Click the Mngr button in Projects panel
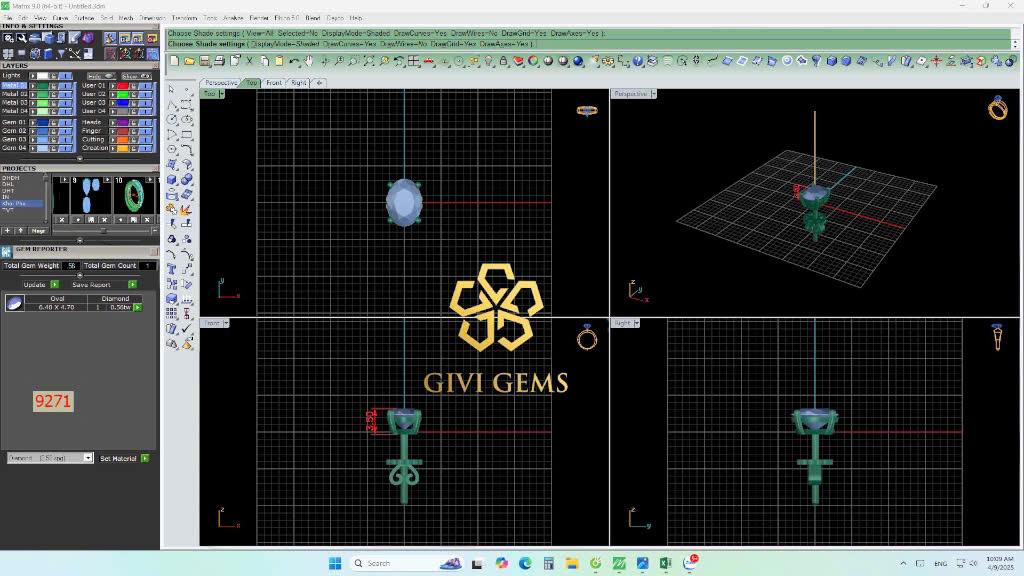 pos(39,231)
